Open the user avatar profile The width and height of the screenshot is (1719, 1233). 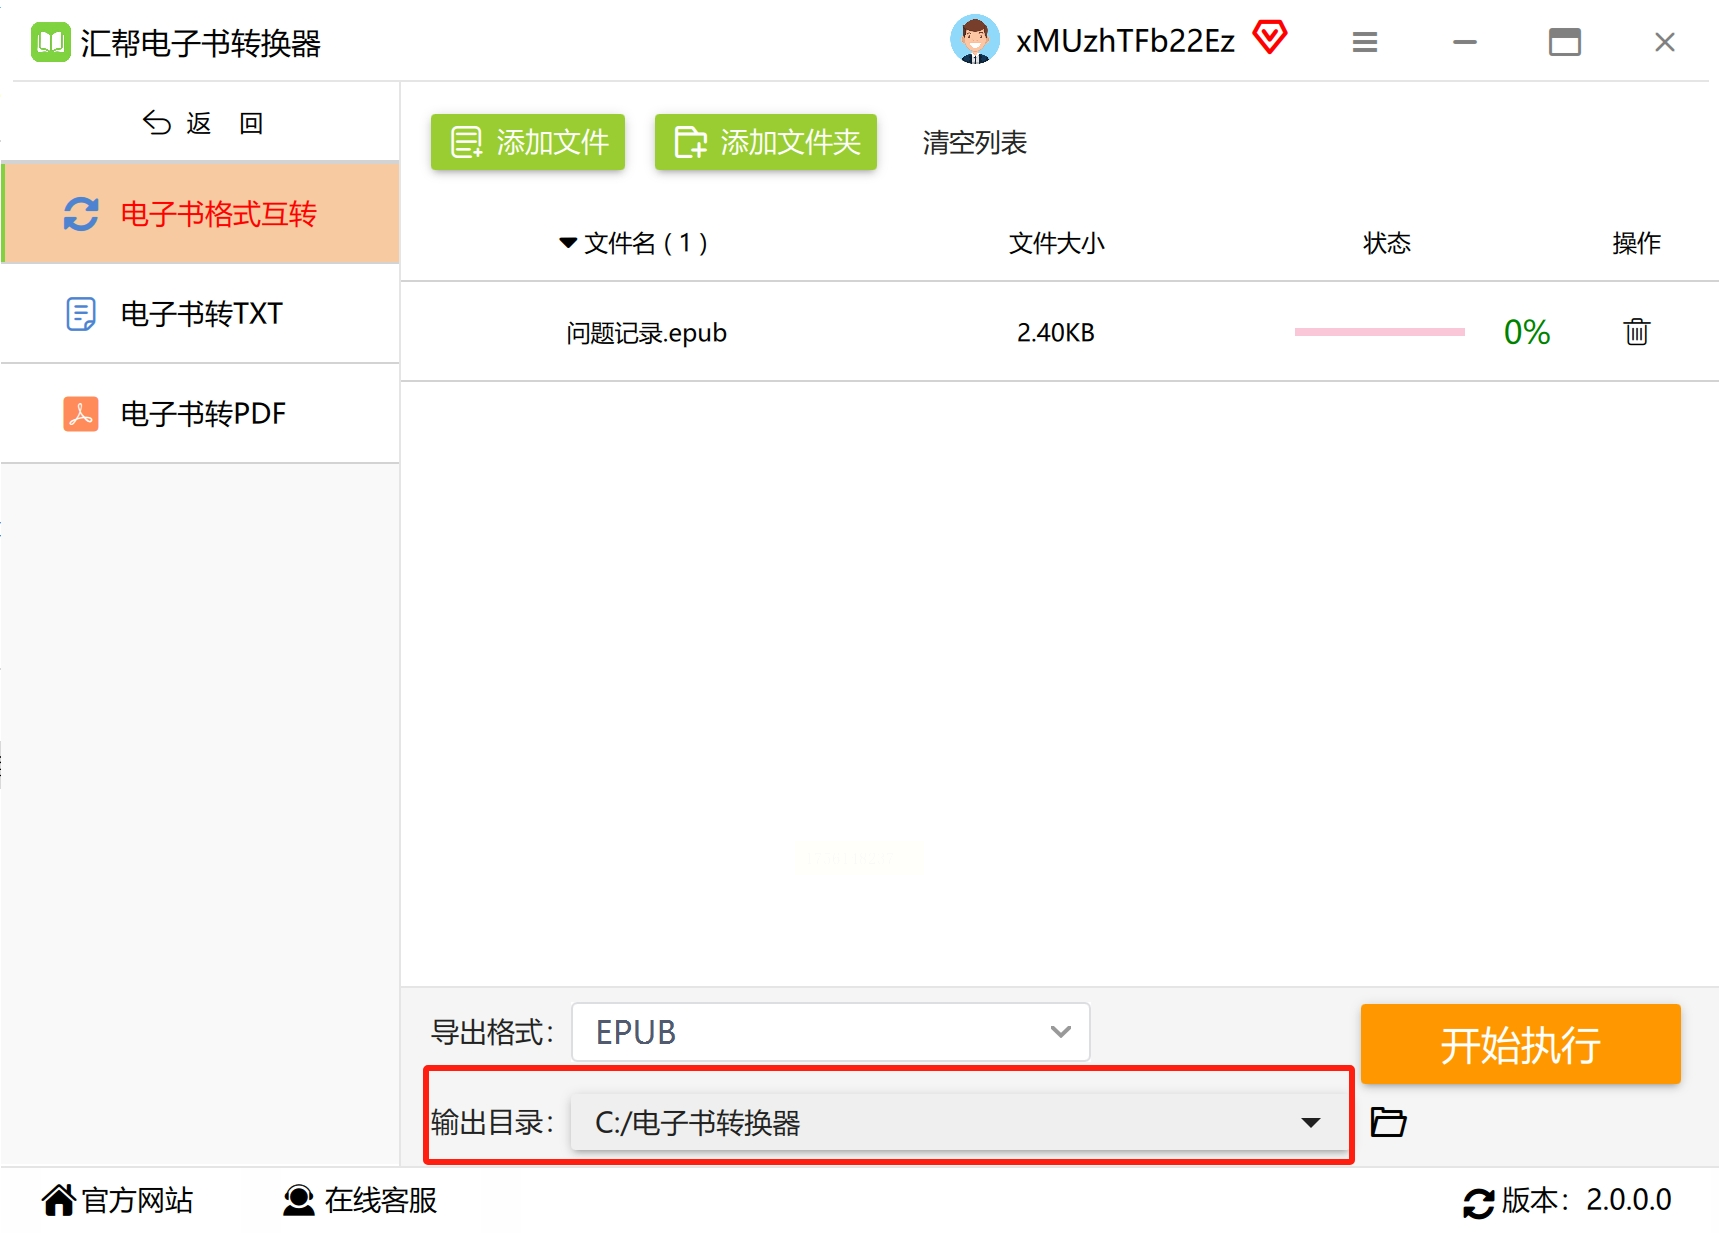point(974,40)
